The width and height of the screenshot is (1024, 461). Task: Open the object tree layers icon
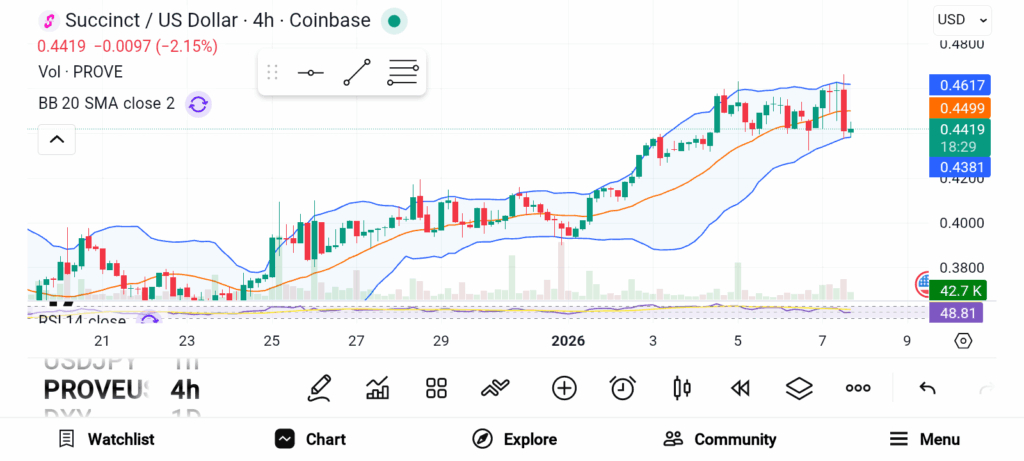(x=799, y=388)
